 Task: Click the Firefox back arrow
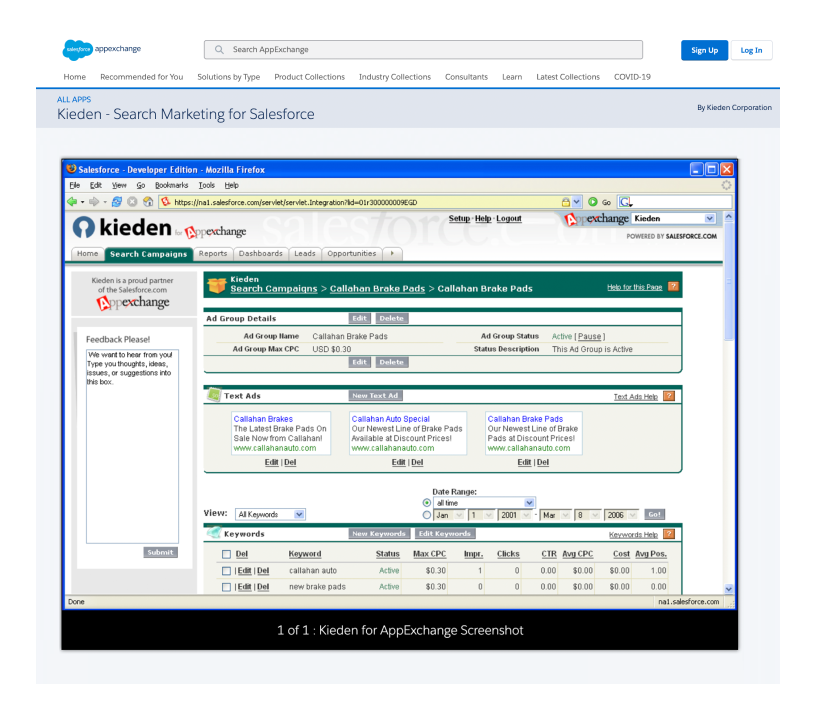[x=72, y=202]
